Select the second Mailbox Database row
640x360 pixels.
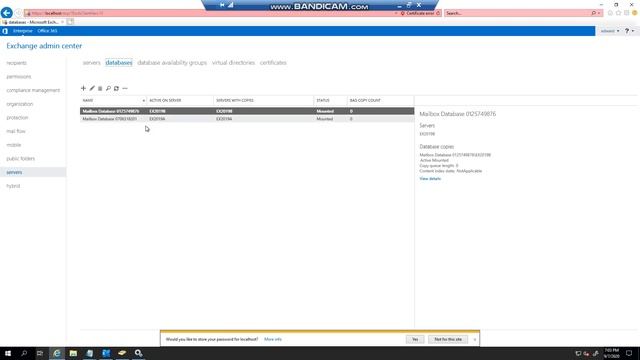[247, 119]
